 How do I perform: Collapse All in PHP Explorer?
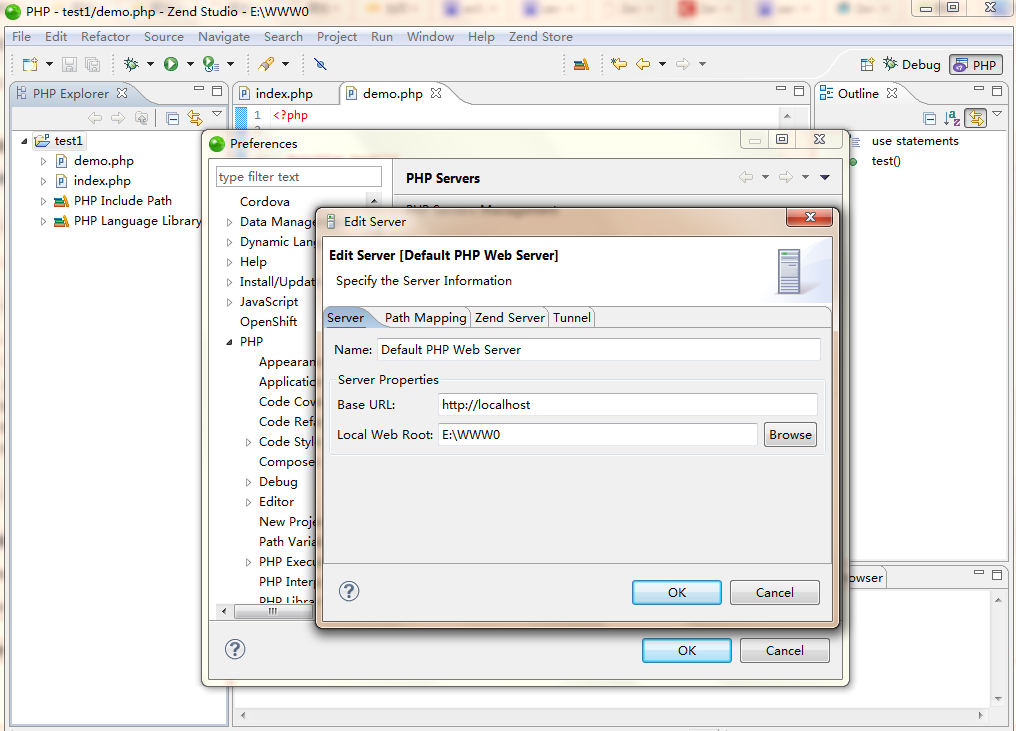pos(172,118)
